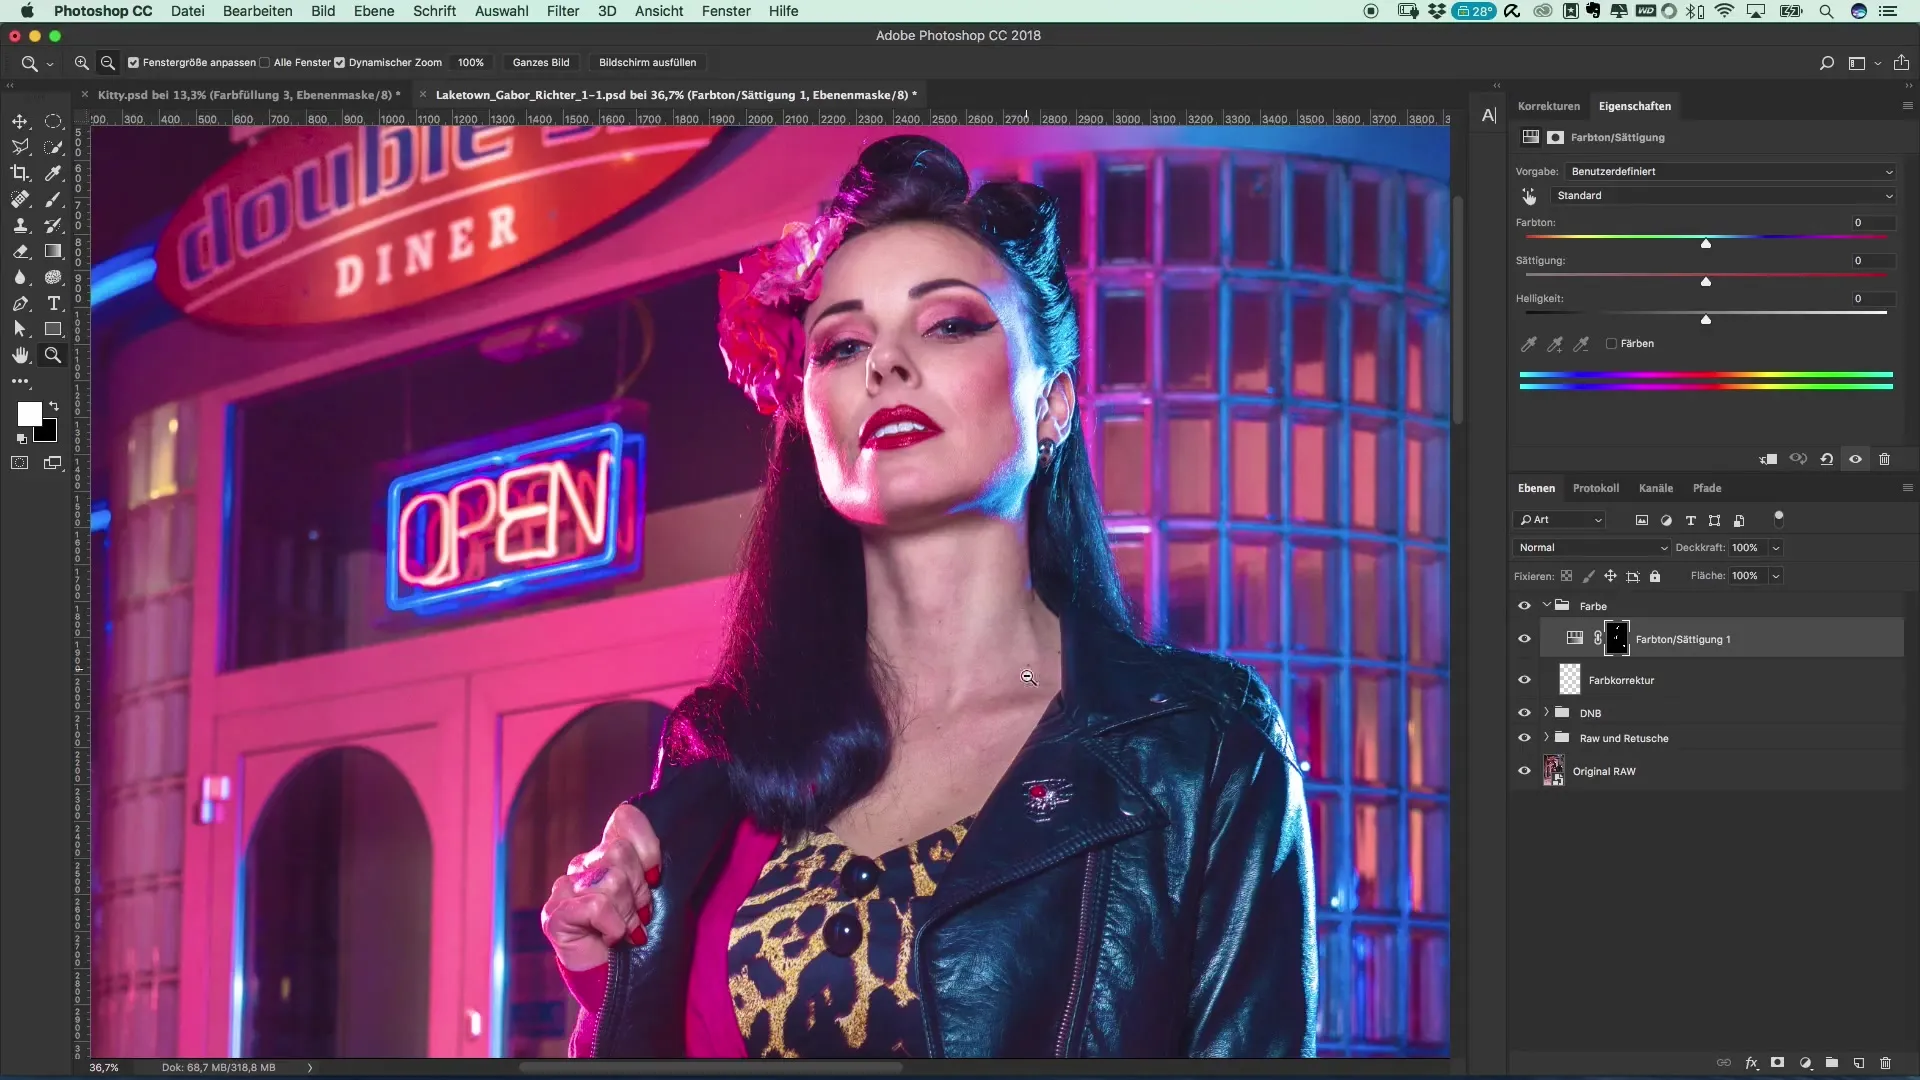Select the Move tool
1920x1080 pixels.
tap(20, 121)
